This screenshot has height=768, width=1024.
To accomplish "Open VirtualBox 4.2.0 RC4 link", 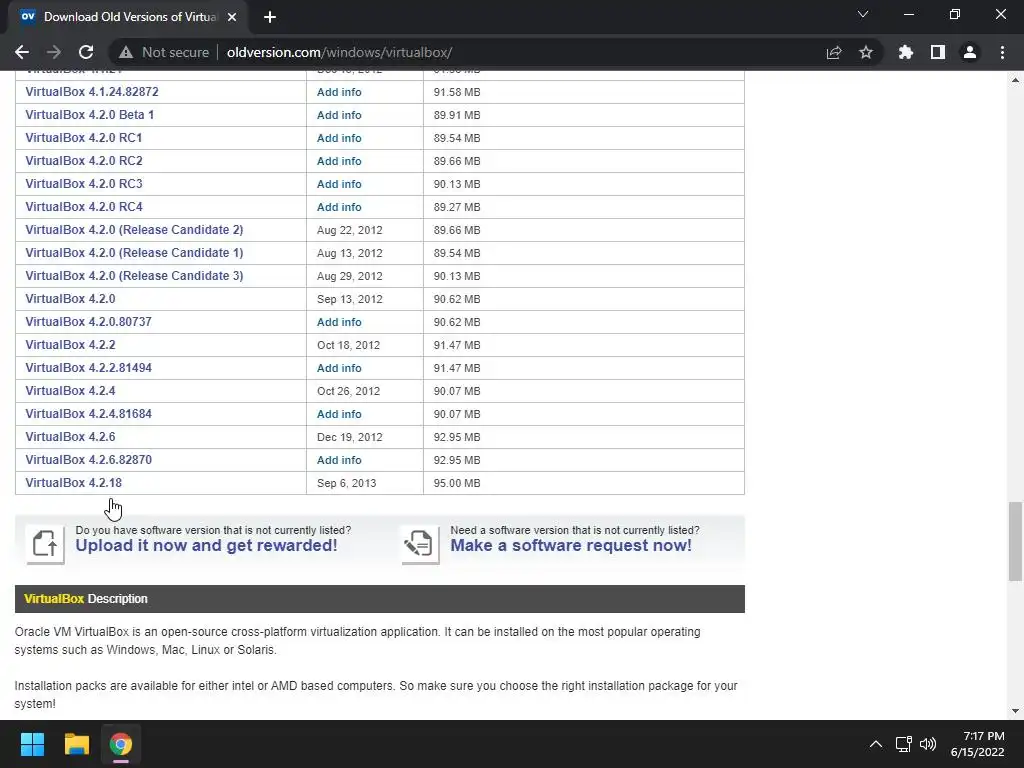I will (84, 207).
